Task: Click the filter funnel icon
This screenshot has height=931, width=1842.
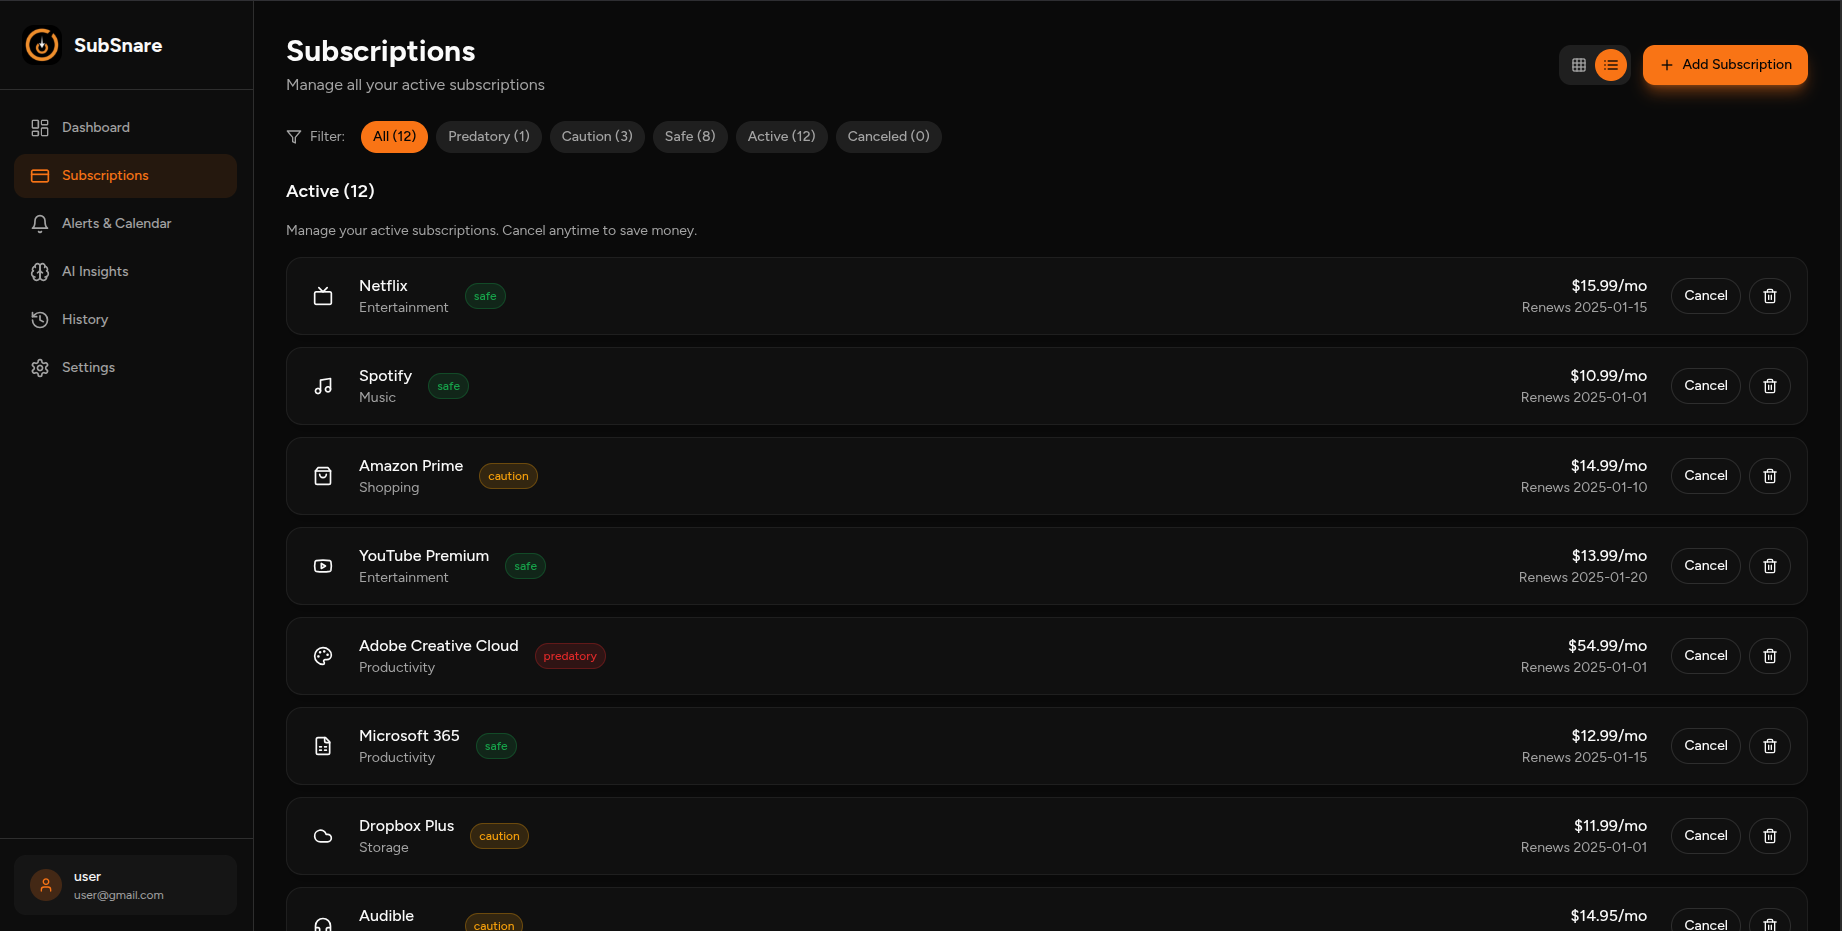Action: click(x=294, y=137)
